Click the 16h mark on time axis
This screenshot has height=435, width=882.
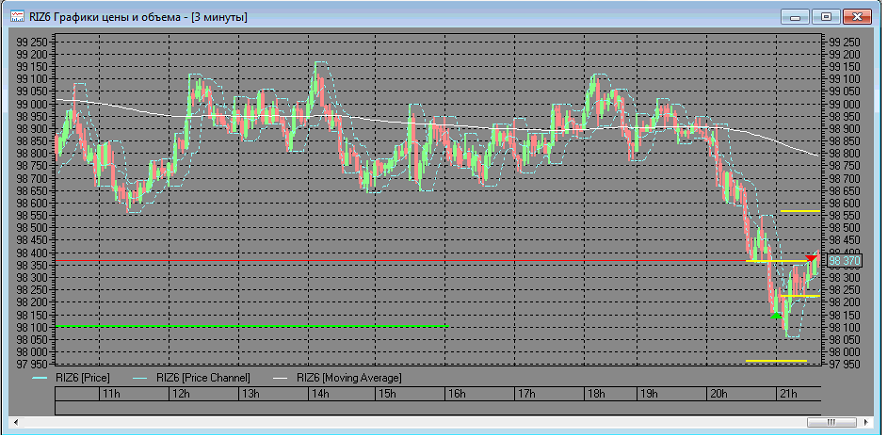(x=456, y=396)
